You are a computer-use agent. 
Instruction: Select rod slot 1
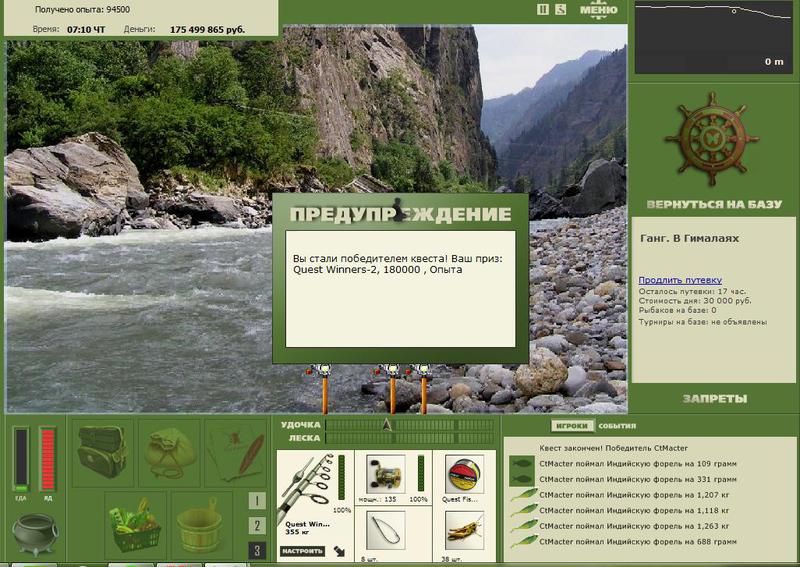[257, 501]
